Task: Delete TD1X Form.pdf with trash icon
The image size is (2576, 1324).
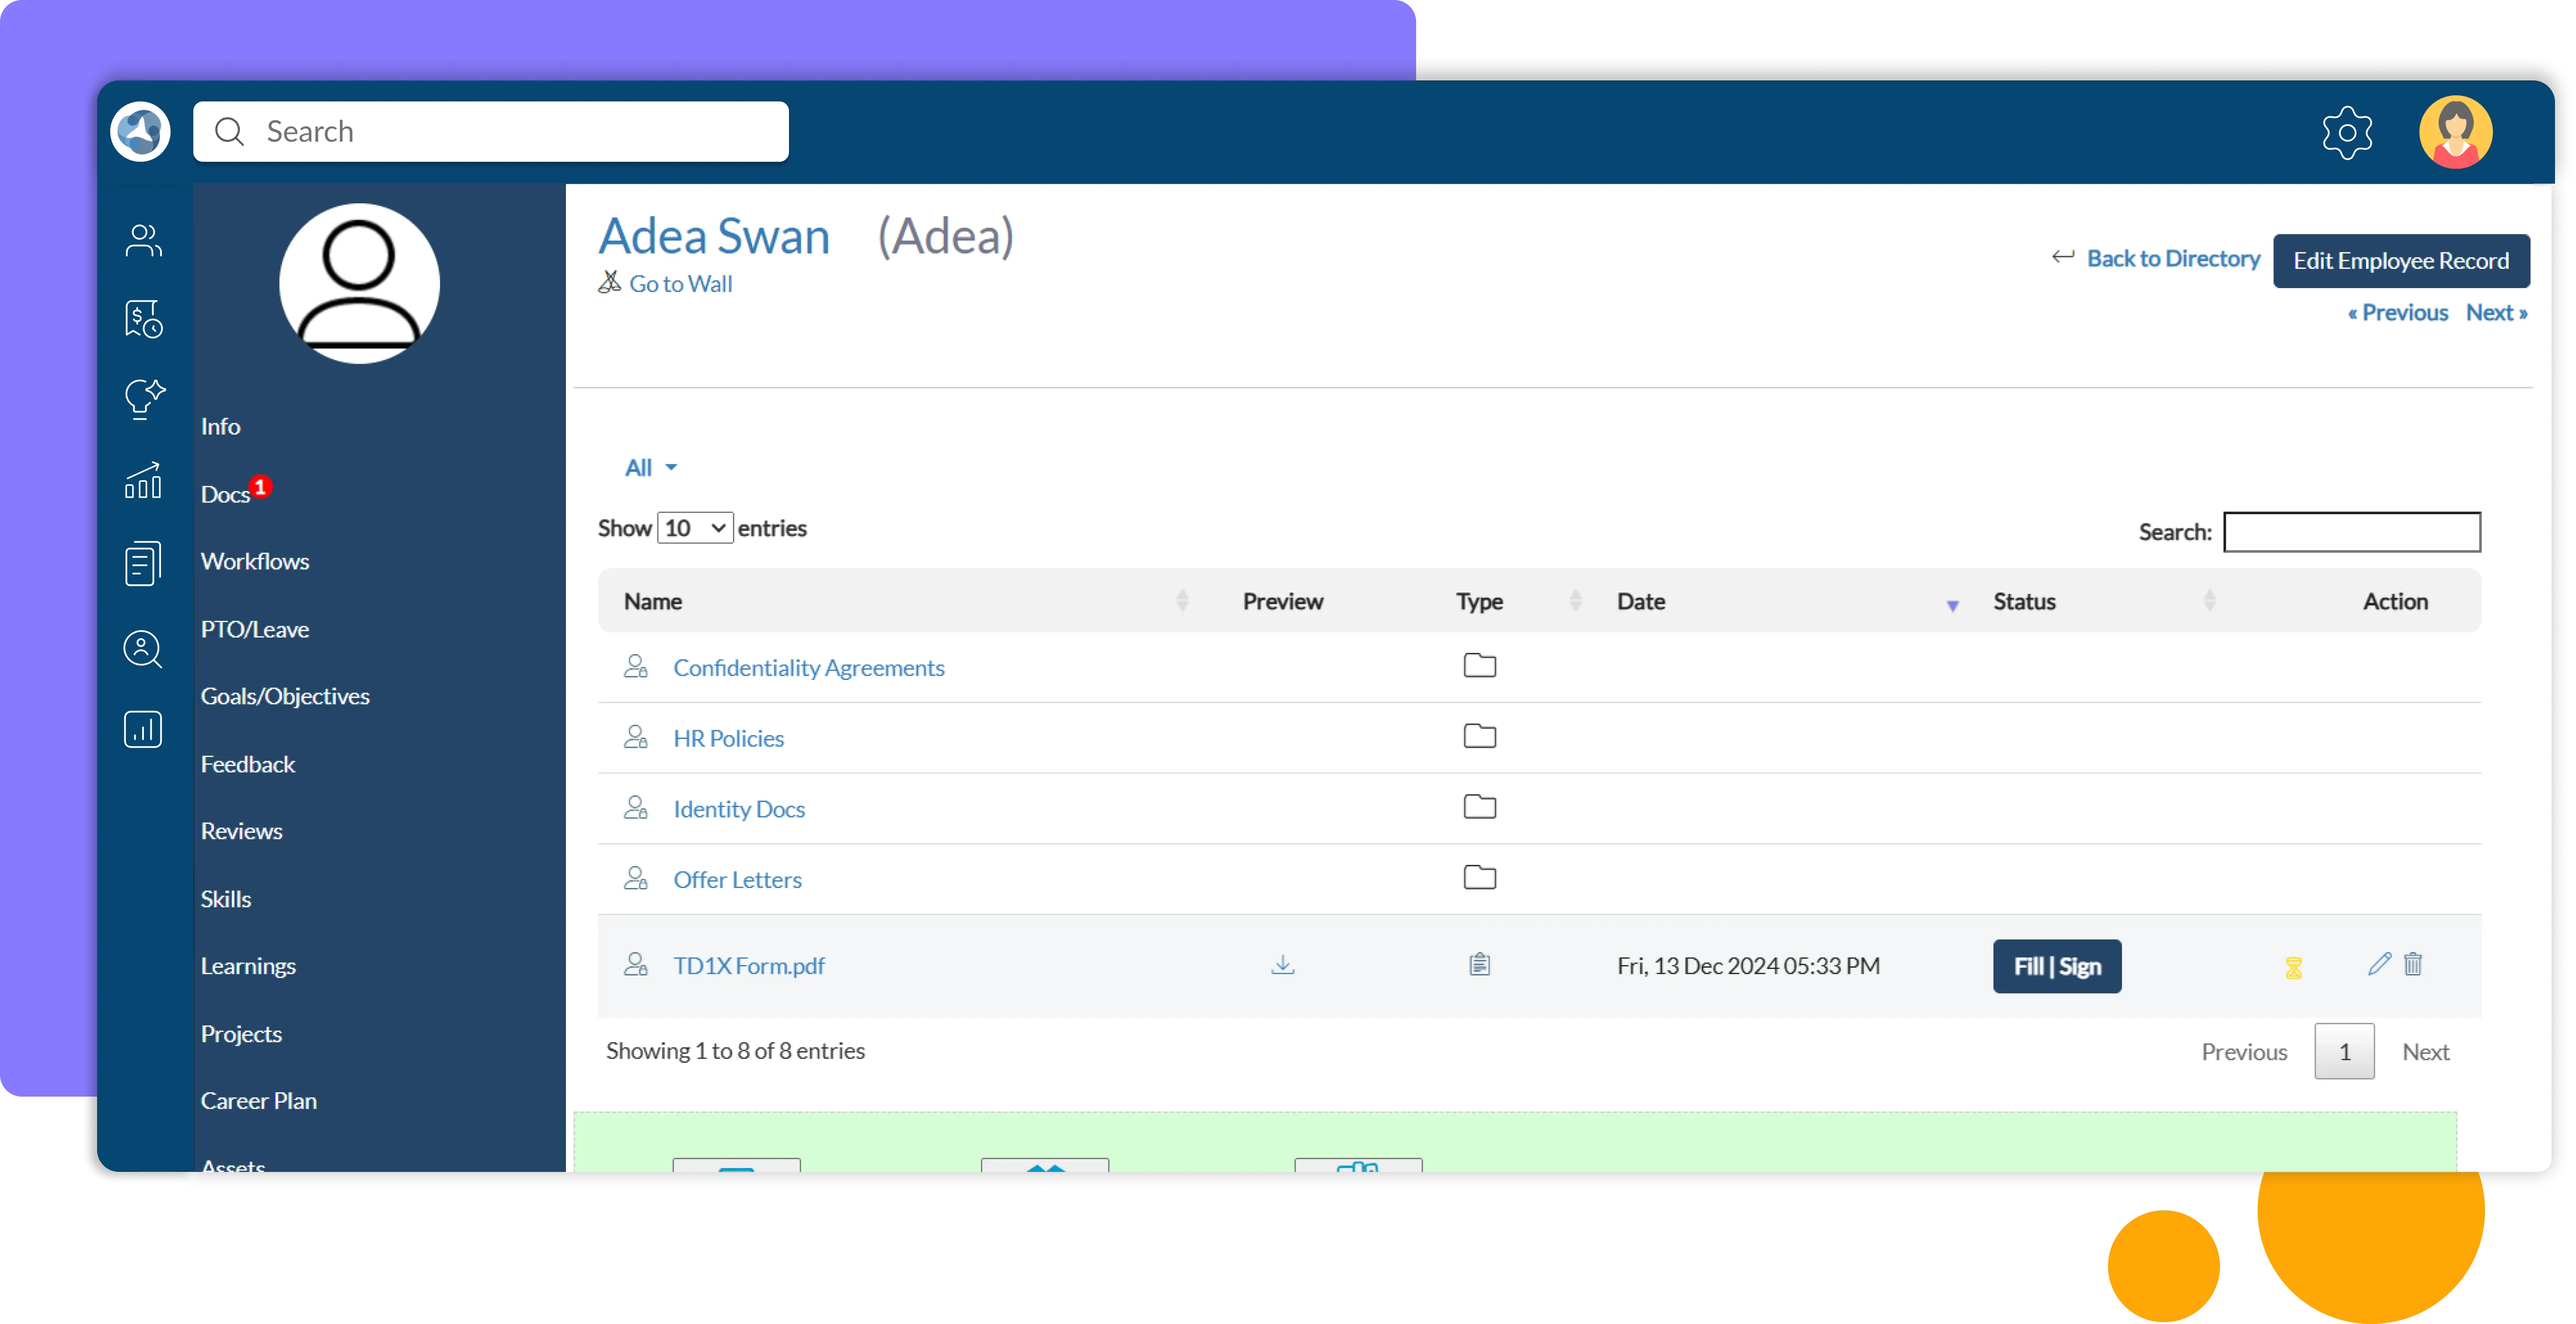Action: coord(2413,964)
